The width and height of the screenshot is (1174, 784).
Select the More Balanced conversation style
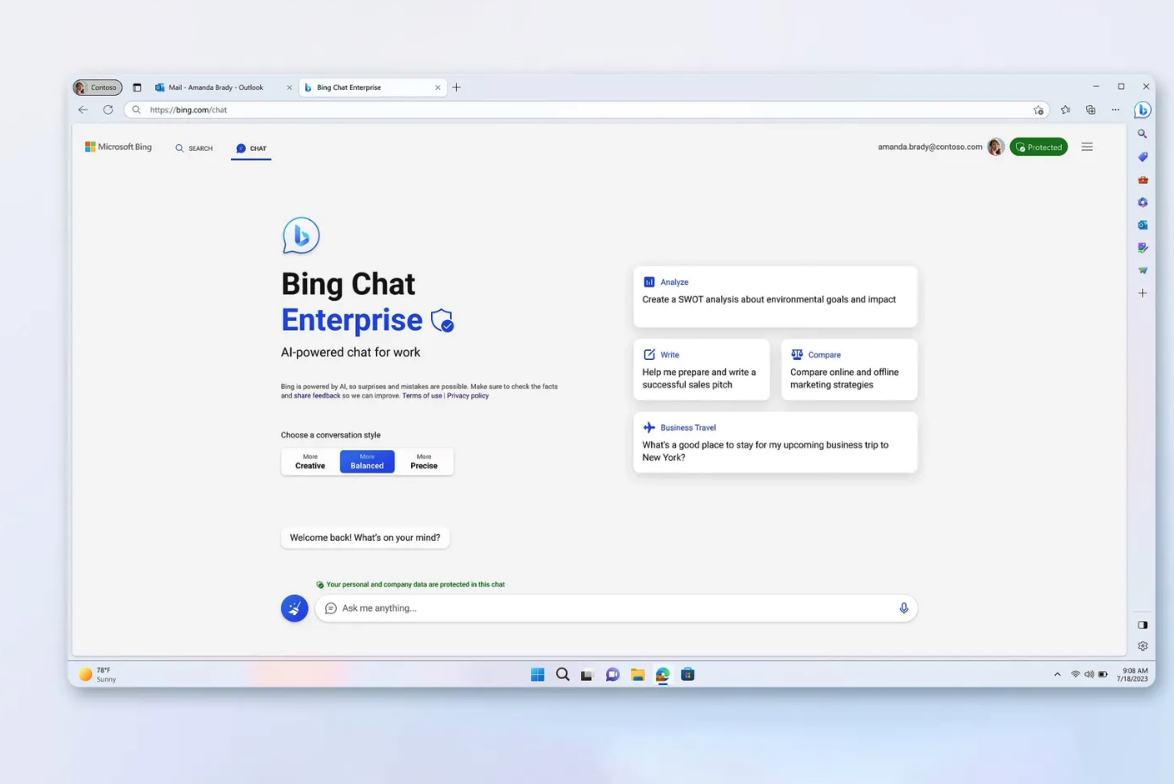click(367, 461)
